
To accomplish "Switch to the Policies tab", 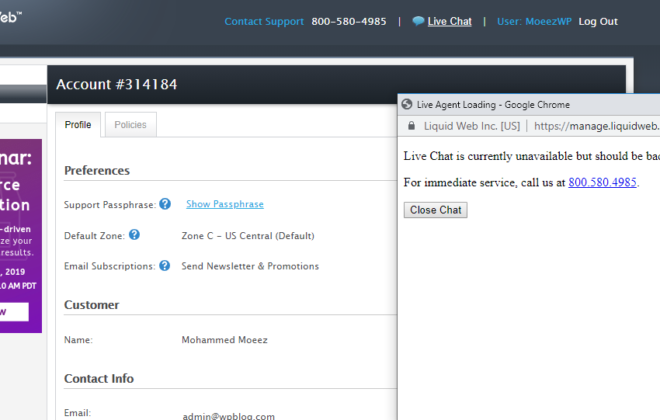I will 130,125.
